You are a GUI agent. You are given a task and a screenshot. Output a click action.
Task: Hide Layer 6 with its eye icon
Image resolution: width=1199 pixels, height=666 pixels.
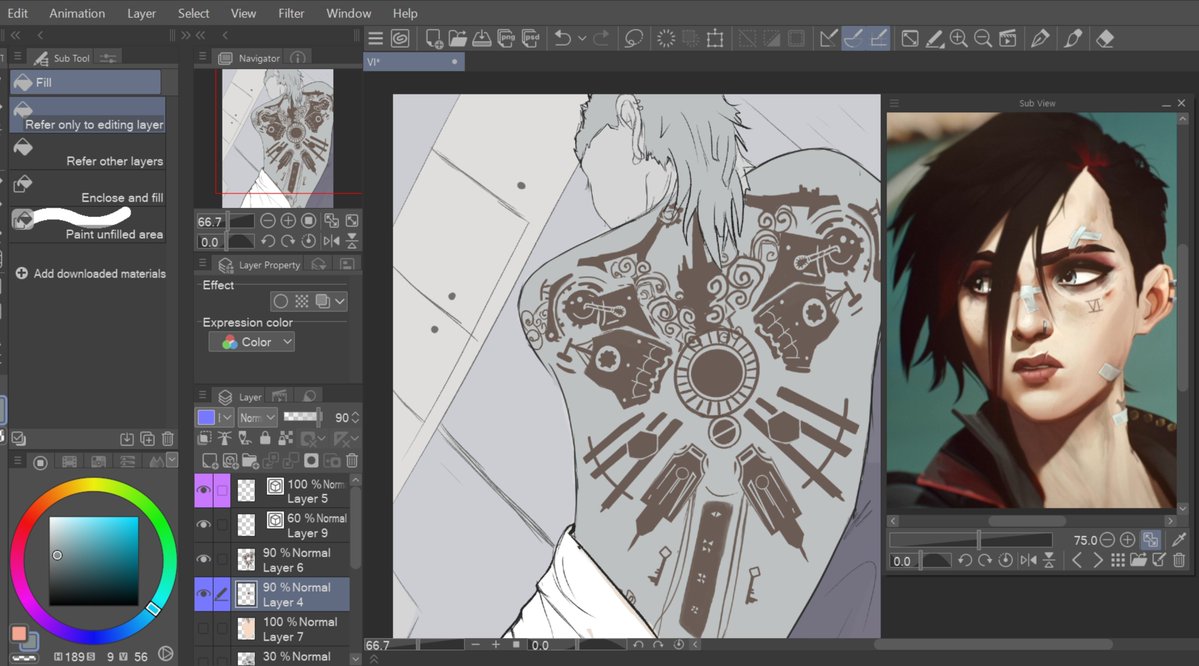click(x=203, y=559)
